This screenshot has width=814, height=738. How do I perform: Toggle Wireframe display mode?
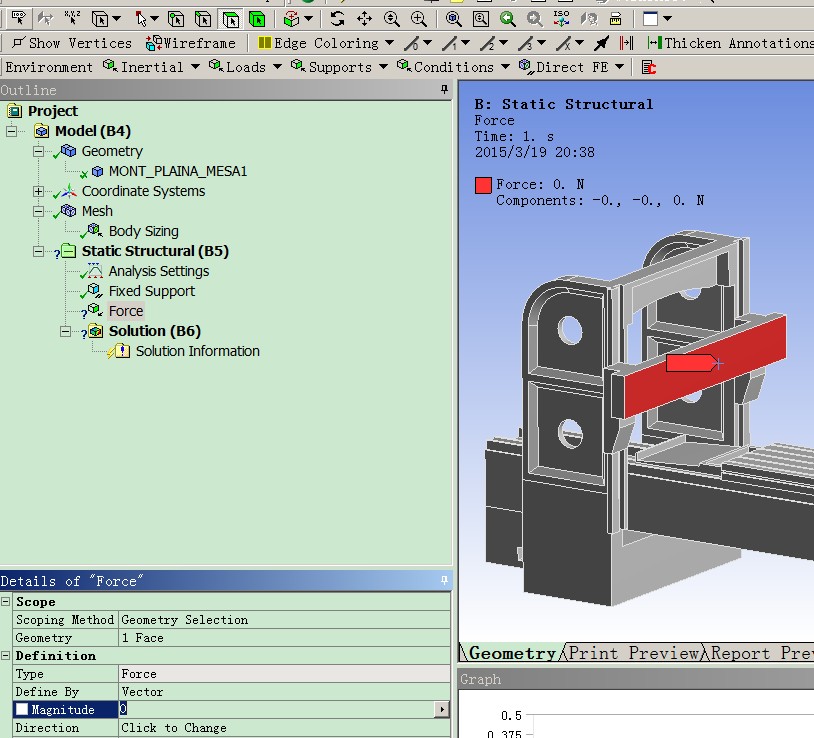pyautogui.click(x=191, y=43)
